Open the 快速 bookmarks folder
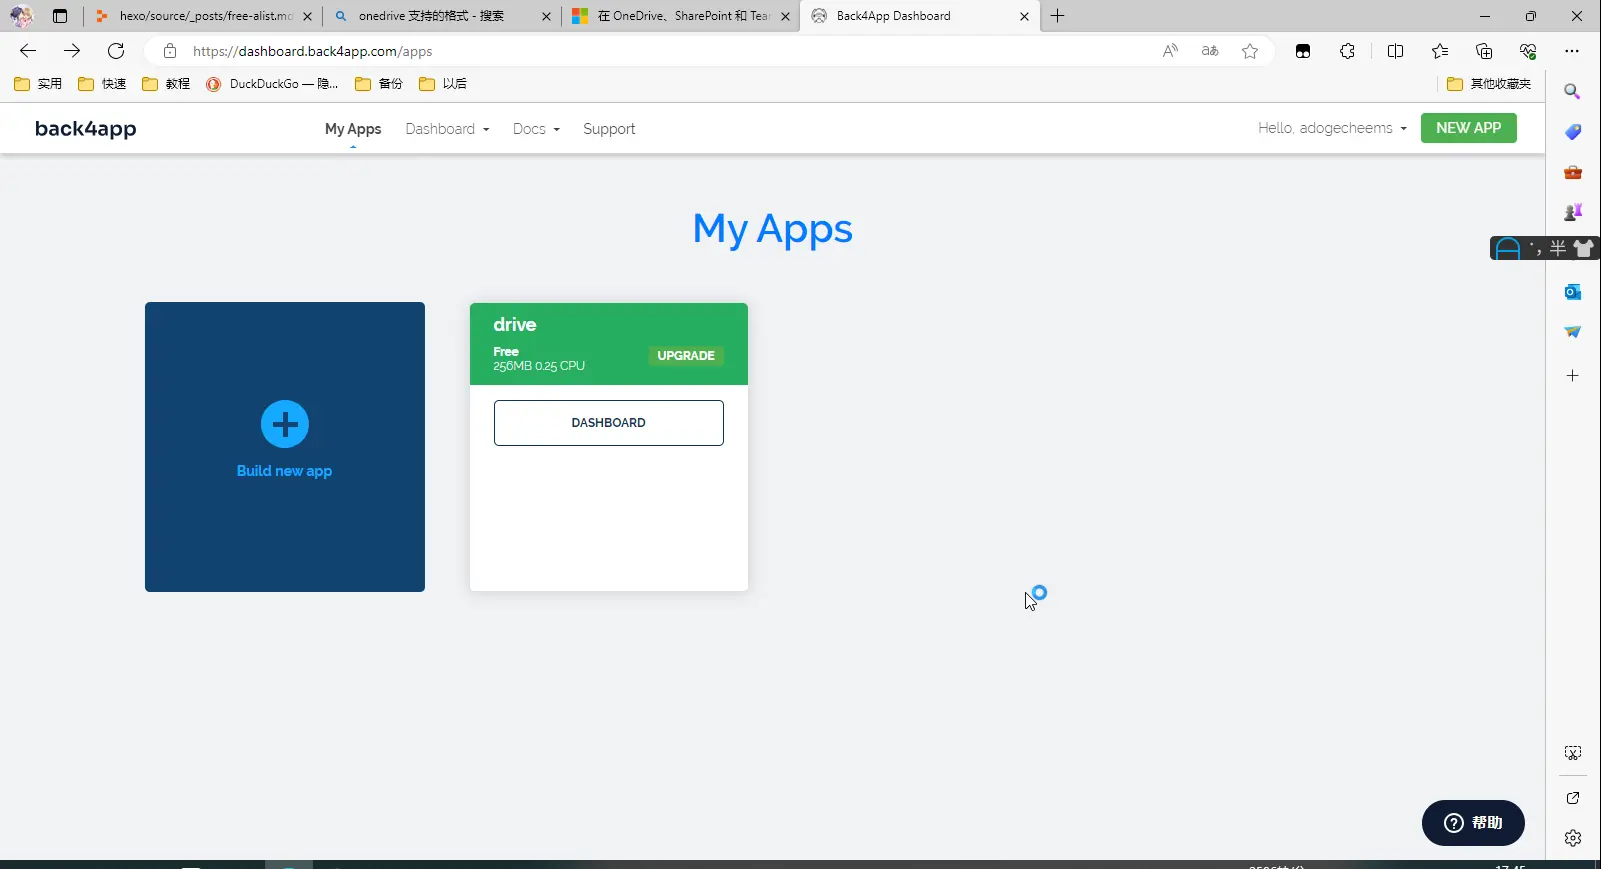 pos(102,84)
